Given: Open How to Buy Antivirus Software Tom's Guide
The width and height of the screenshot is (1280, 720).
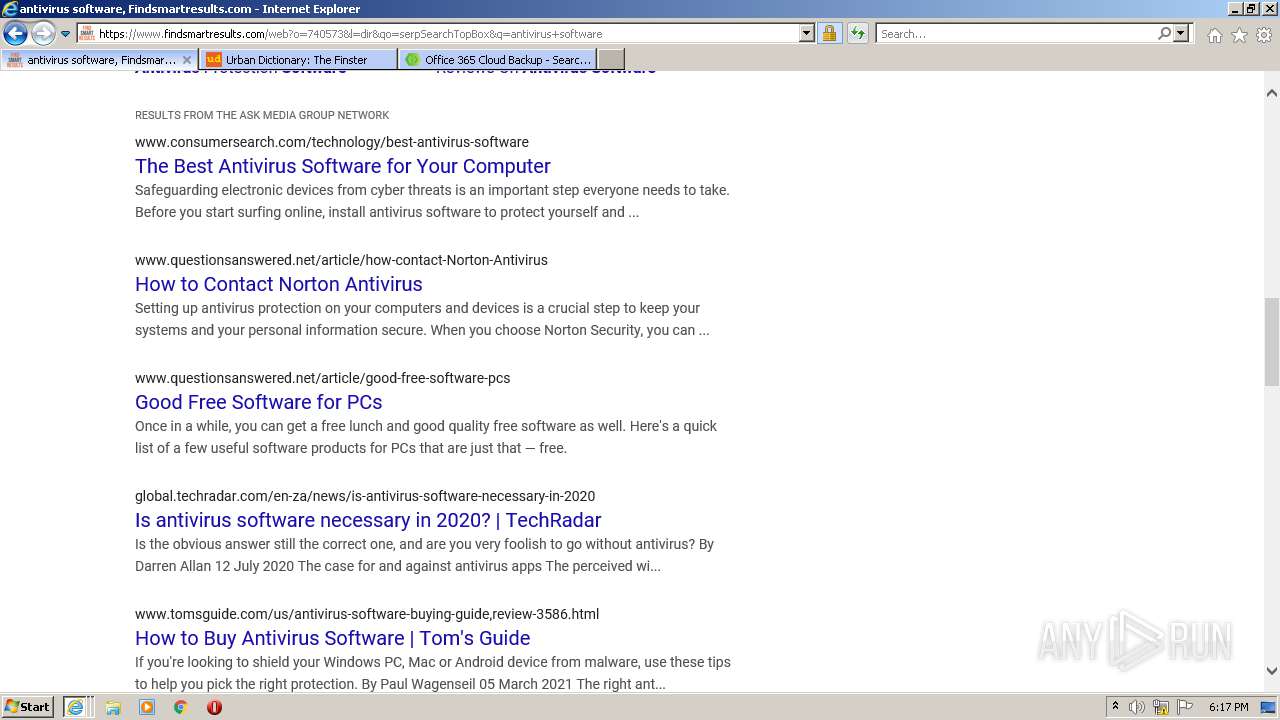Looking at the screenshot, I should [x=333, y=638].
